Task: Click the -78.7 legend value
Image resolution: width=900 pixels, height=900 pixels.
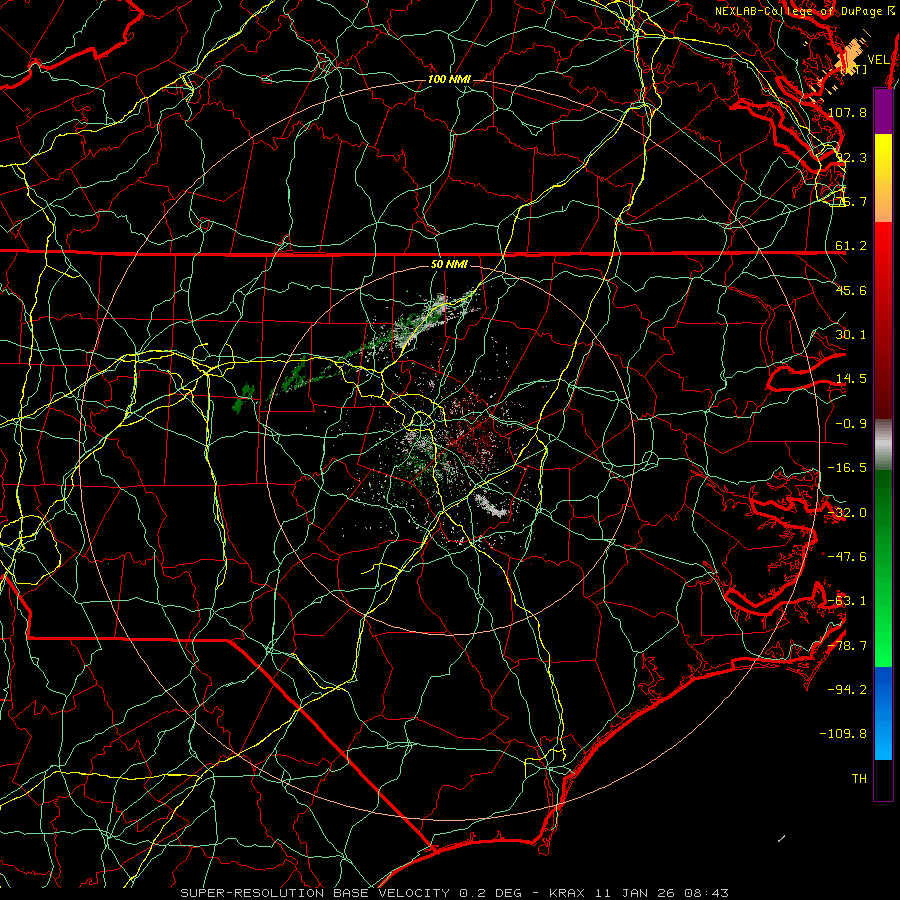Action: tap(847, 646)
